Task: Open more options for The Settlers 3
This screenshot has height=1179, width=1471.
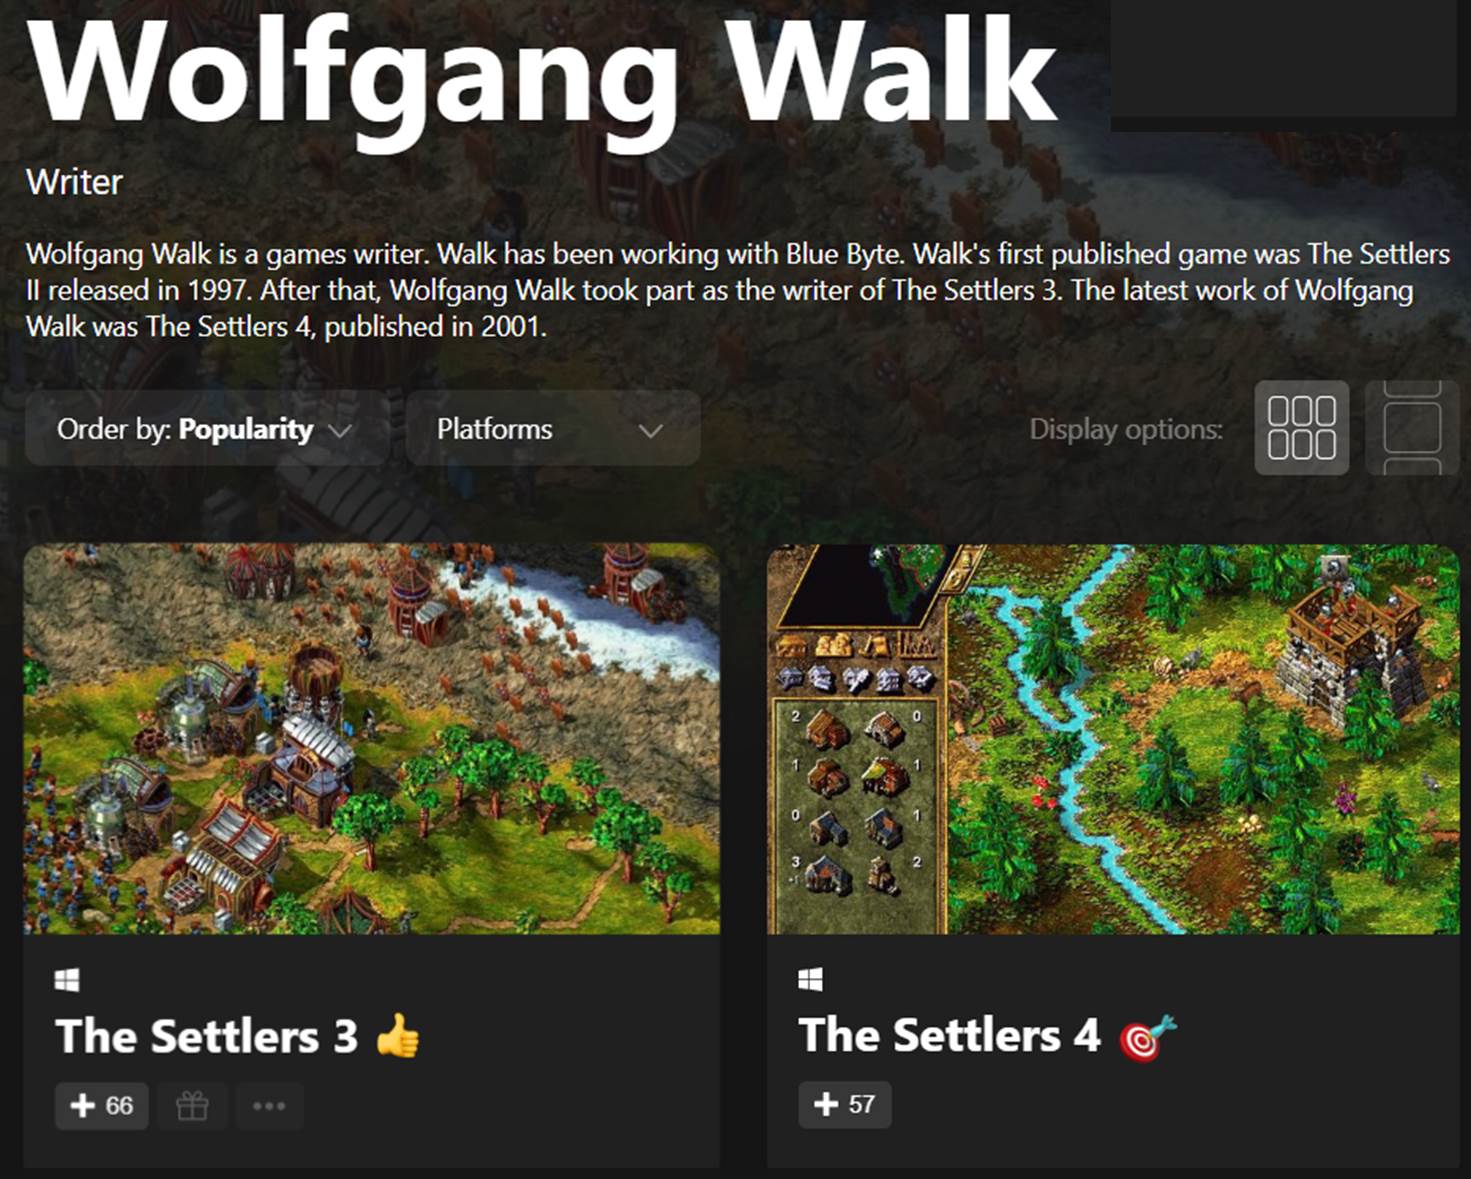Action: click(x=269, y=1106)
